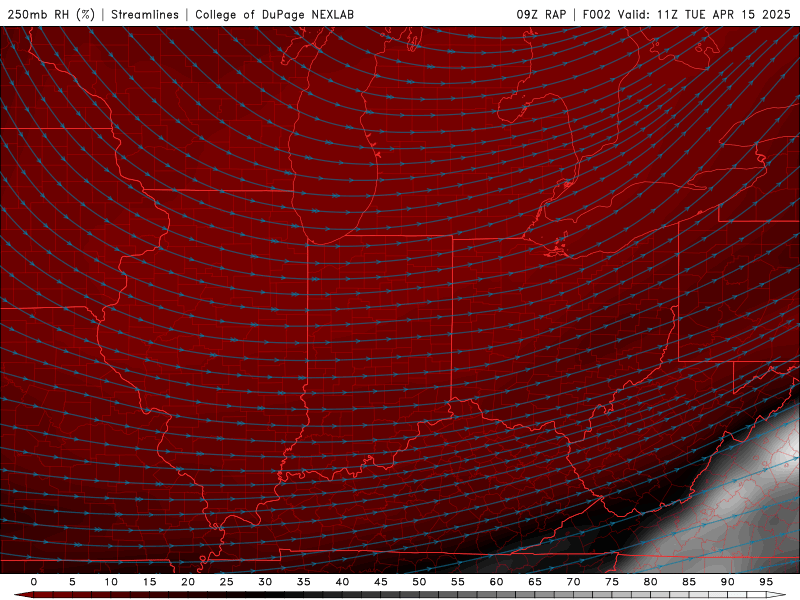
Task: Click "Valid: 11Z TUE APR 15 2025" text
Action: [x=704, y=14]
